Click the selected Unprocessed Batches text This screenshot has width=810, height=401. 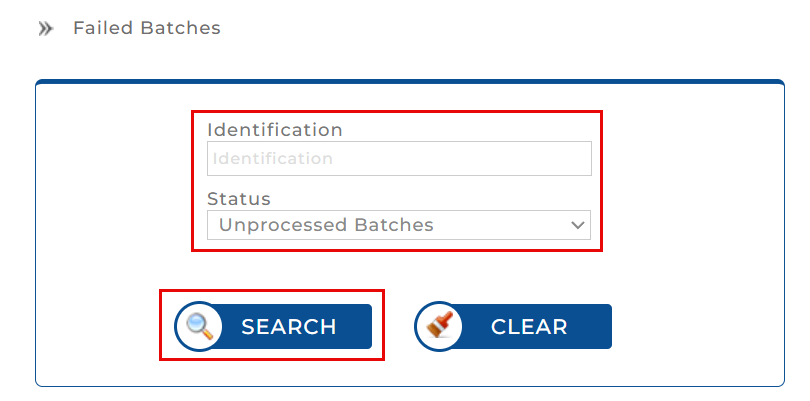pyautogui.click(x=326, y=225)
